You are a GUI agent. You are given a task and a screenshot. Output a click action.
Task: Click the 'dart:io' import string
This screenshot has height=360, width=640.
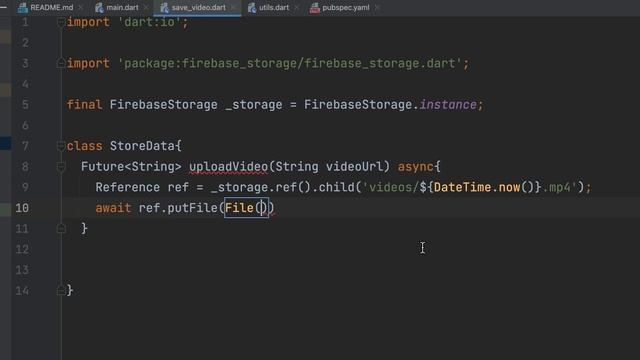pos(149,22)
